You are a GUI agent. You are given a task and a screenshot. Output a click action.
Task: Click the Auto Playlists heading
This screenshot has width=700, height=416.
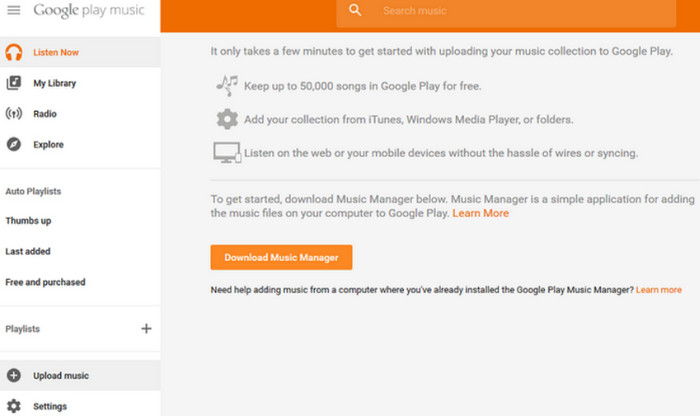pos(33,191)
